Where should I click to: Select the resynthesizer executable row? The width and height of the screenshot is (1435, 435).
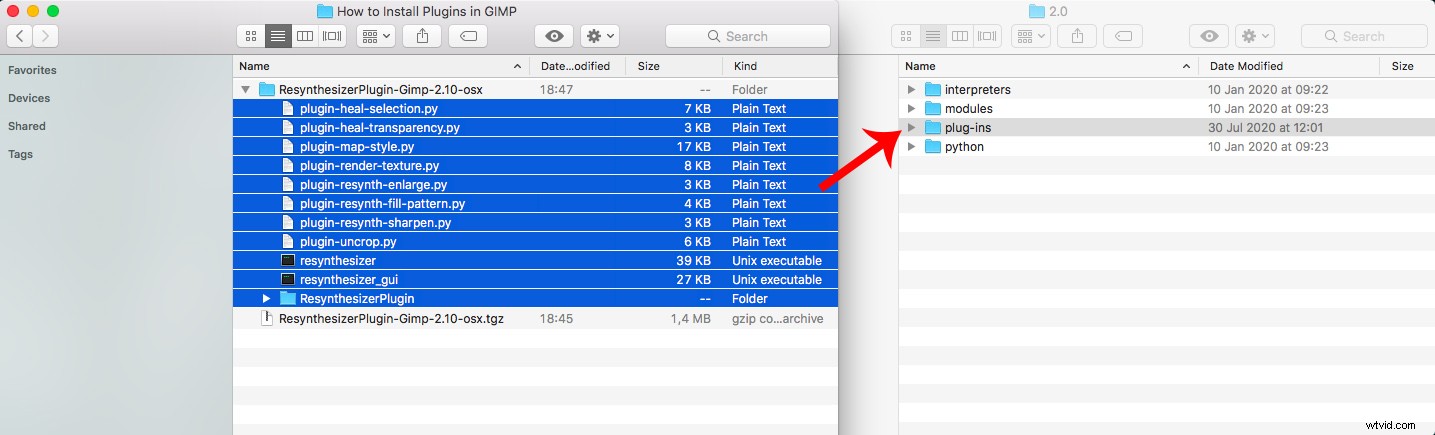point(535,260)
